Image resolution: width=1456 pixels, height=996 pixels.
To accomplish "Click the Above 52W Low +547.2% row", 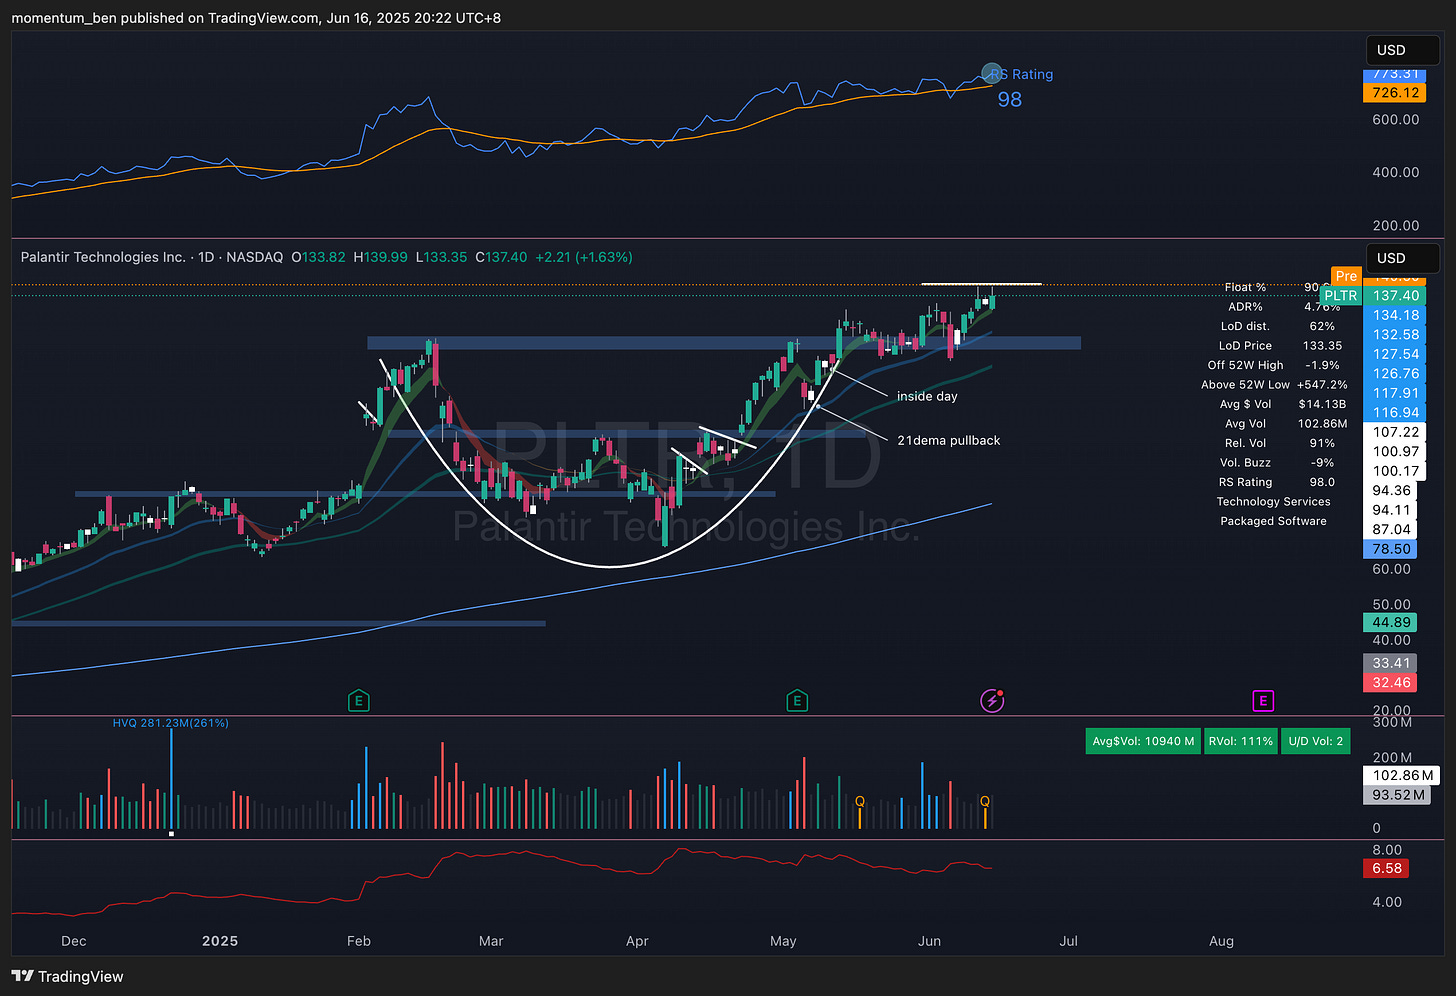I will [x=1275, y=385].
